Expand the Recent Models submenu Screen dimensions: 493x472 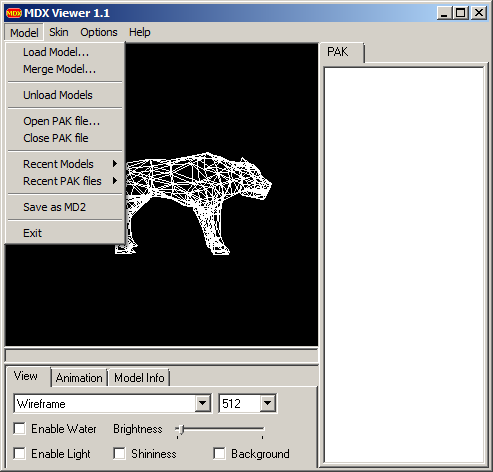click(x=65, y=164)
